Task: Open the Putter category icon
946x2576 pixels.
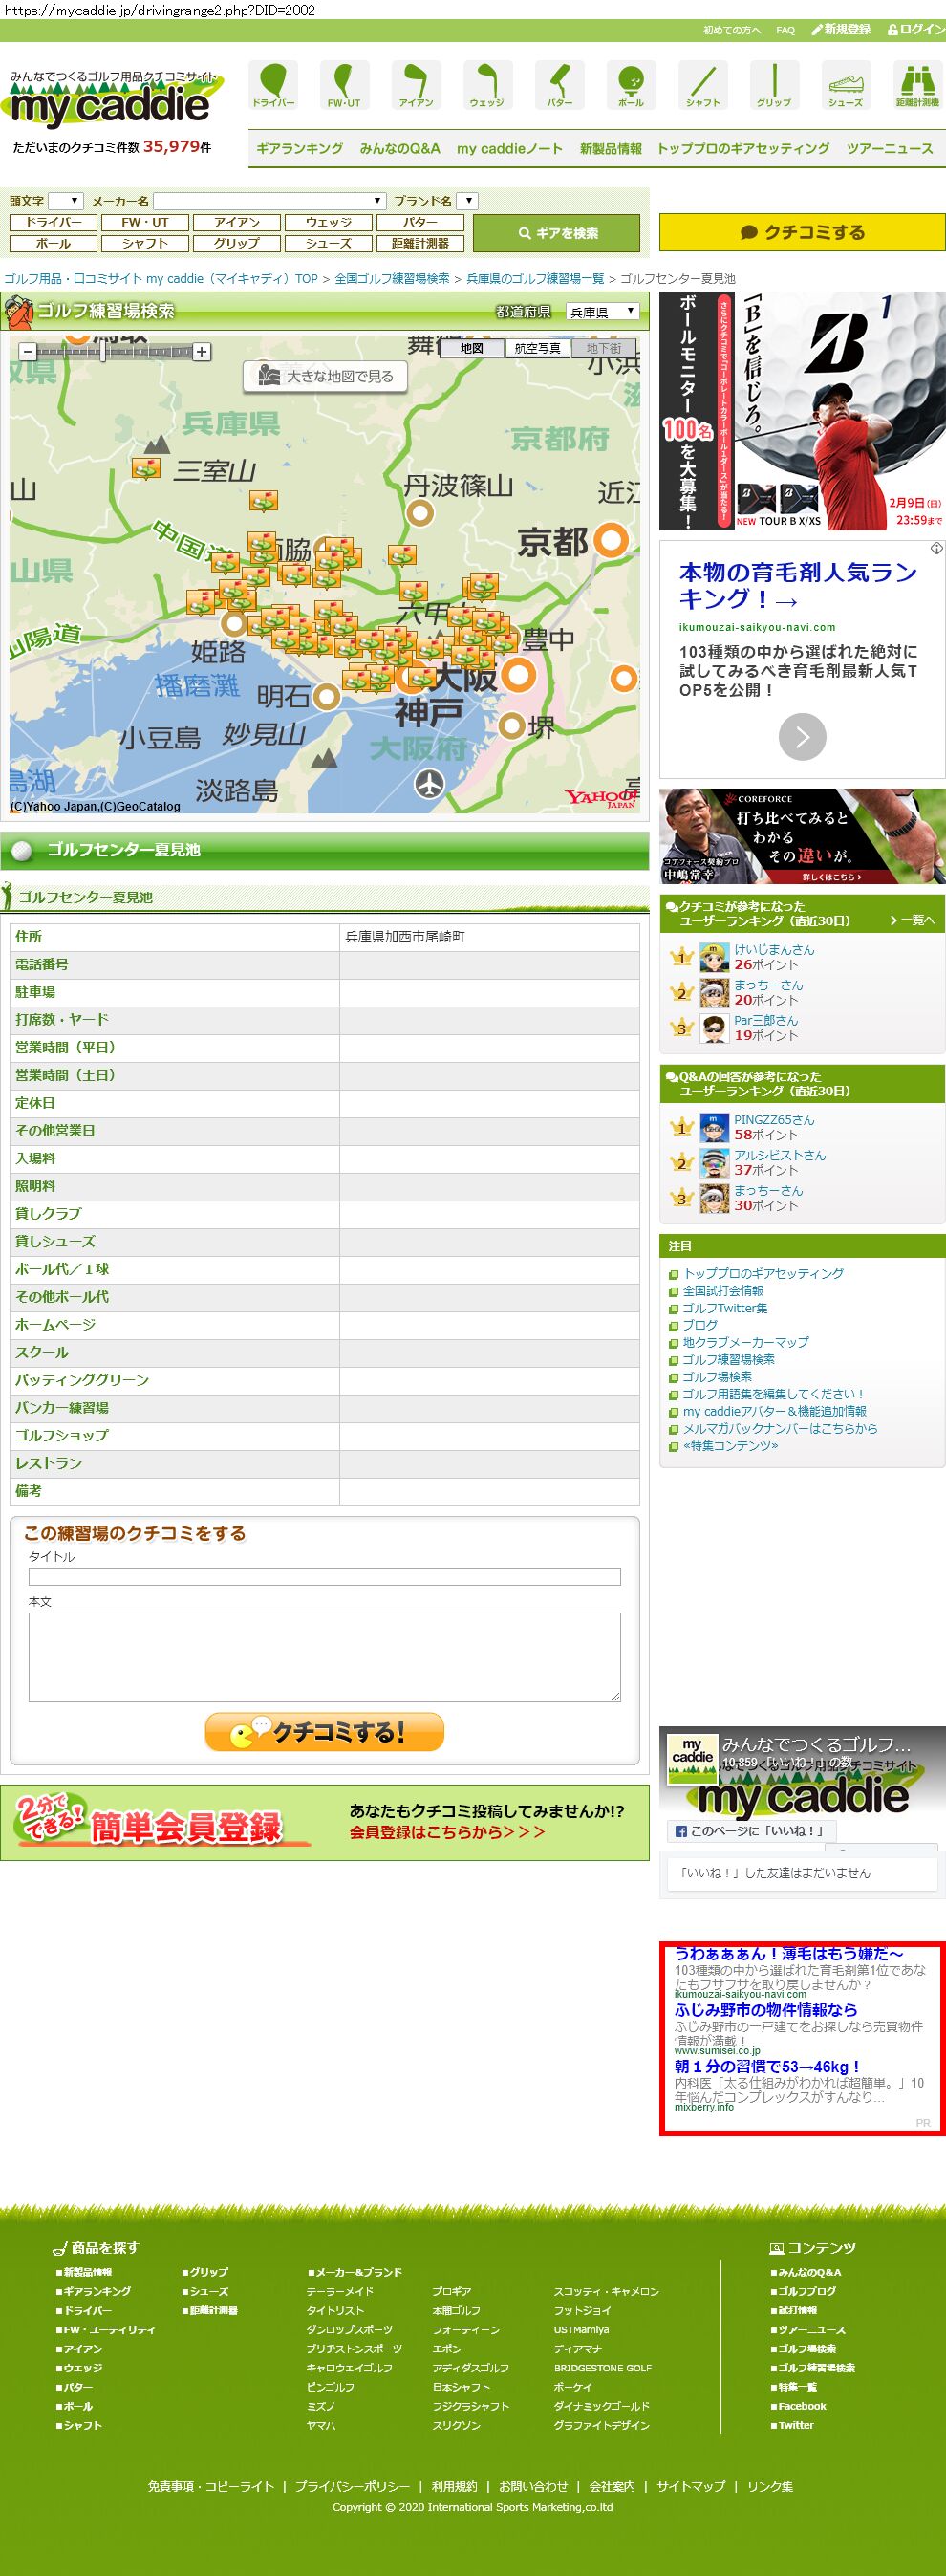Action: point(559,84)
